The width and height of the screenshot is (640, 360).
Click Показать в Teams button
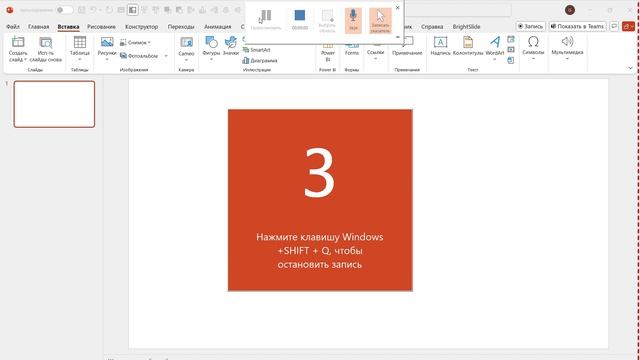(577, 26)
